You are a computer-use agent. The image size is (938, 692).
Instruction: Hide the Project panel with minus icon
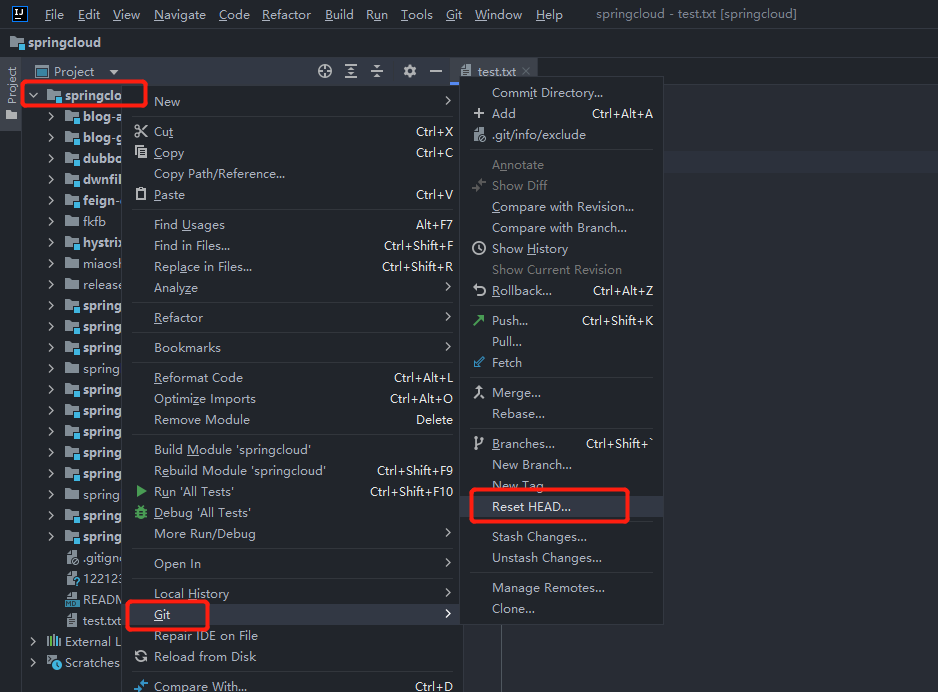click(x=436, y=71)
